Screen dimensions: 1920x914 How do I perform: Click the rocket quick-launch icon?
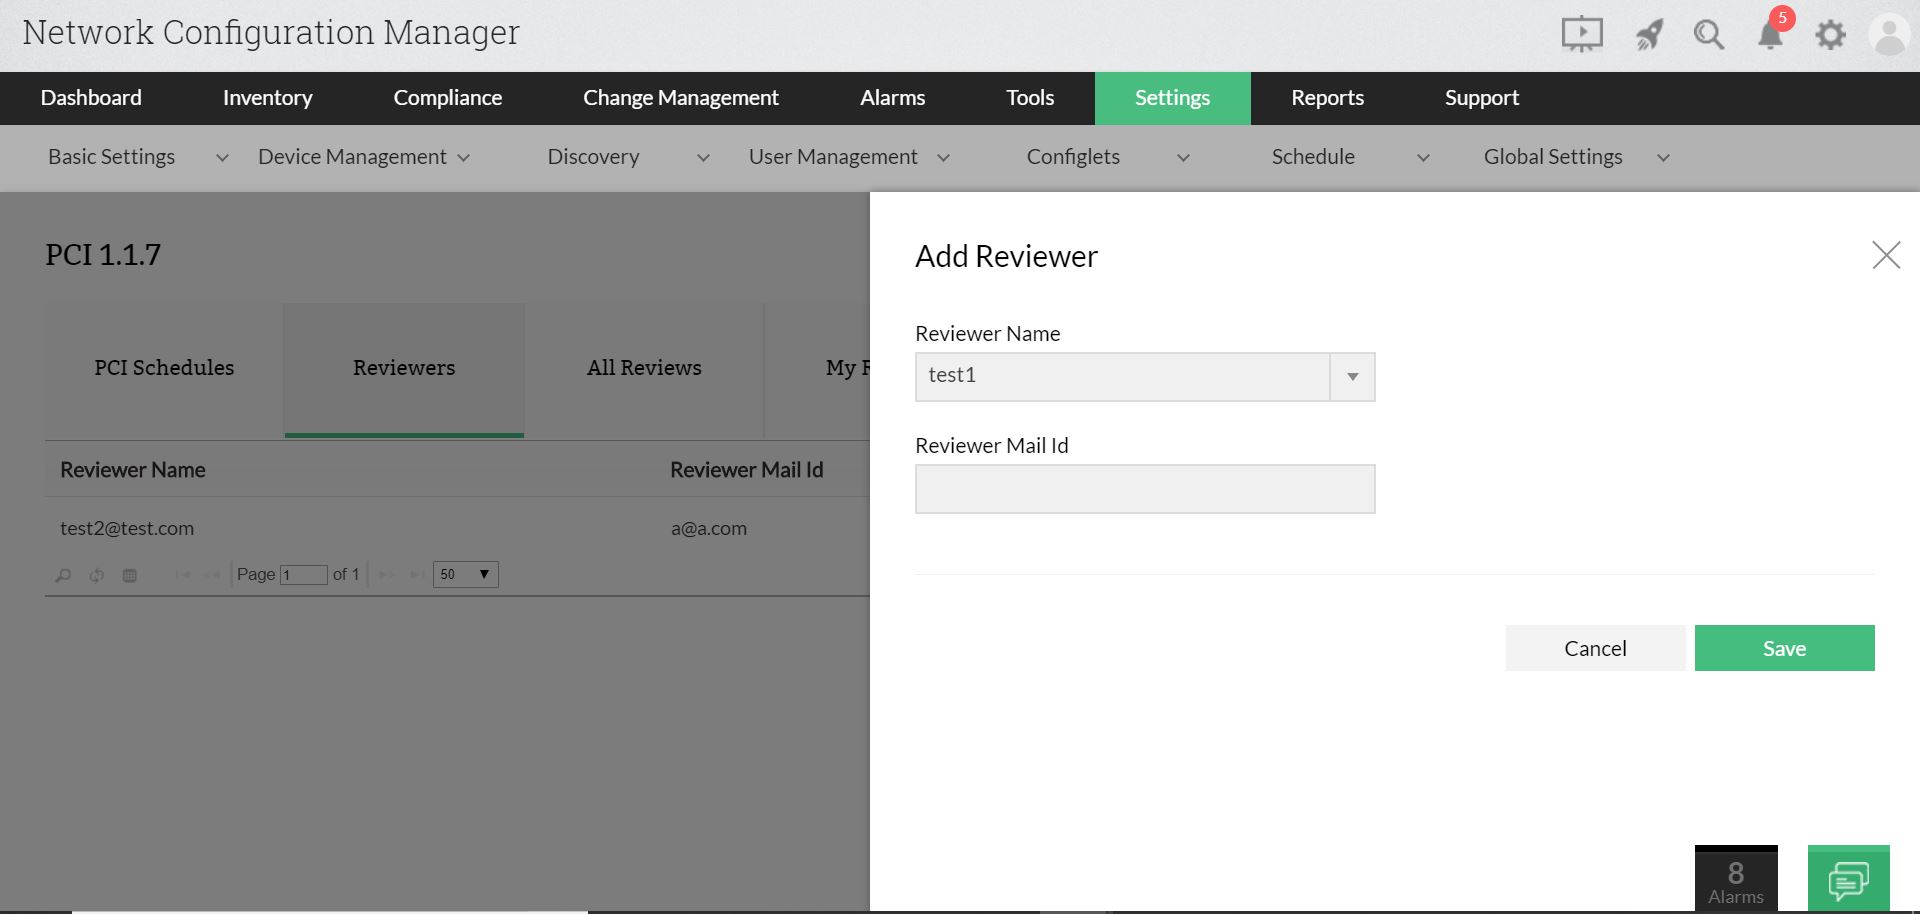tap(1649, 36)
